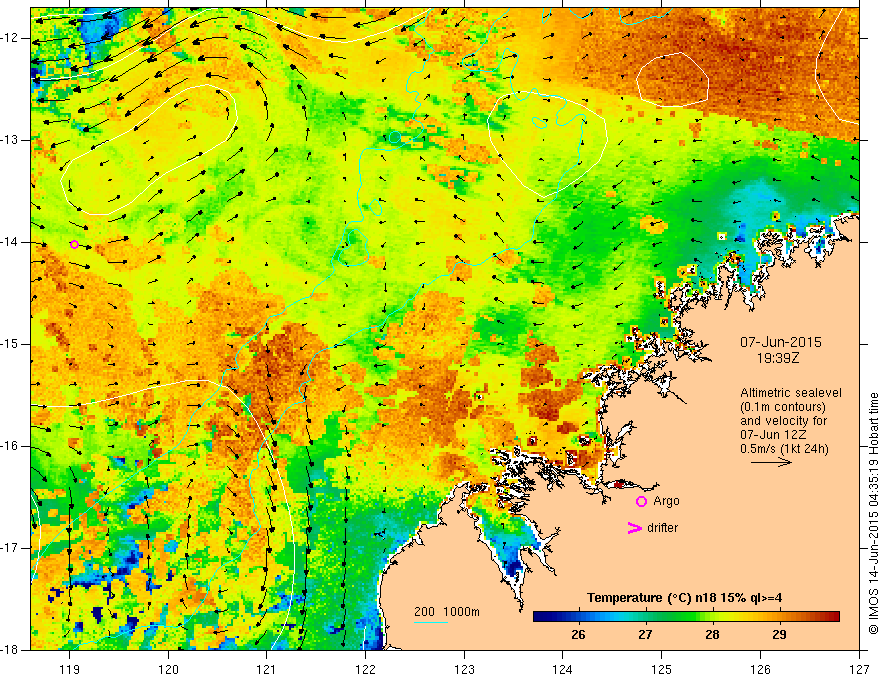Viewport: 880px width, 680px height.
Task: Click the '124' longitude axis label
Action: pos(563,669)
